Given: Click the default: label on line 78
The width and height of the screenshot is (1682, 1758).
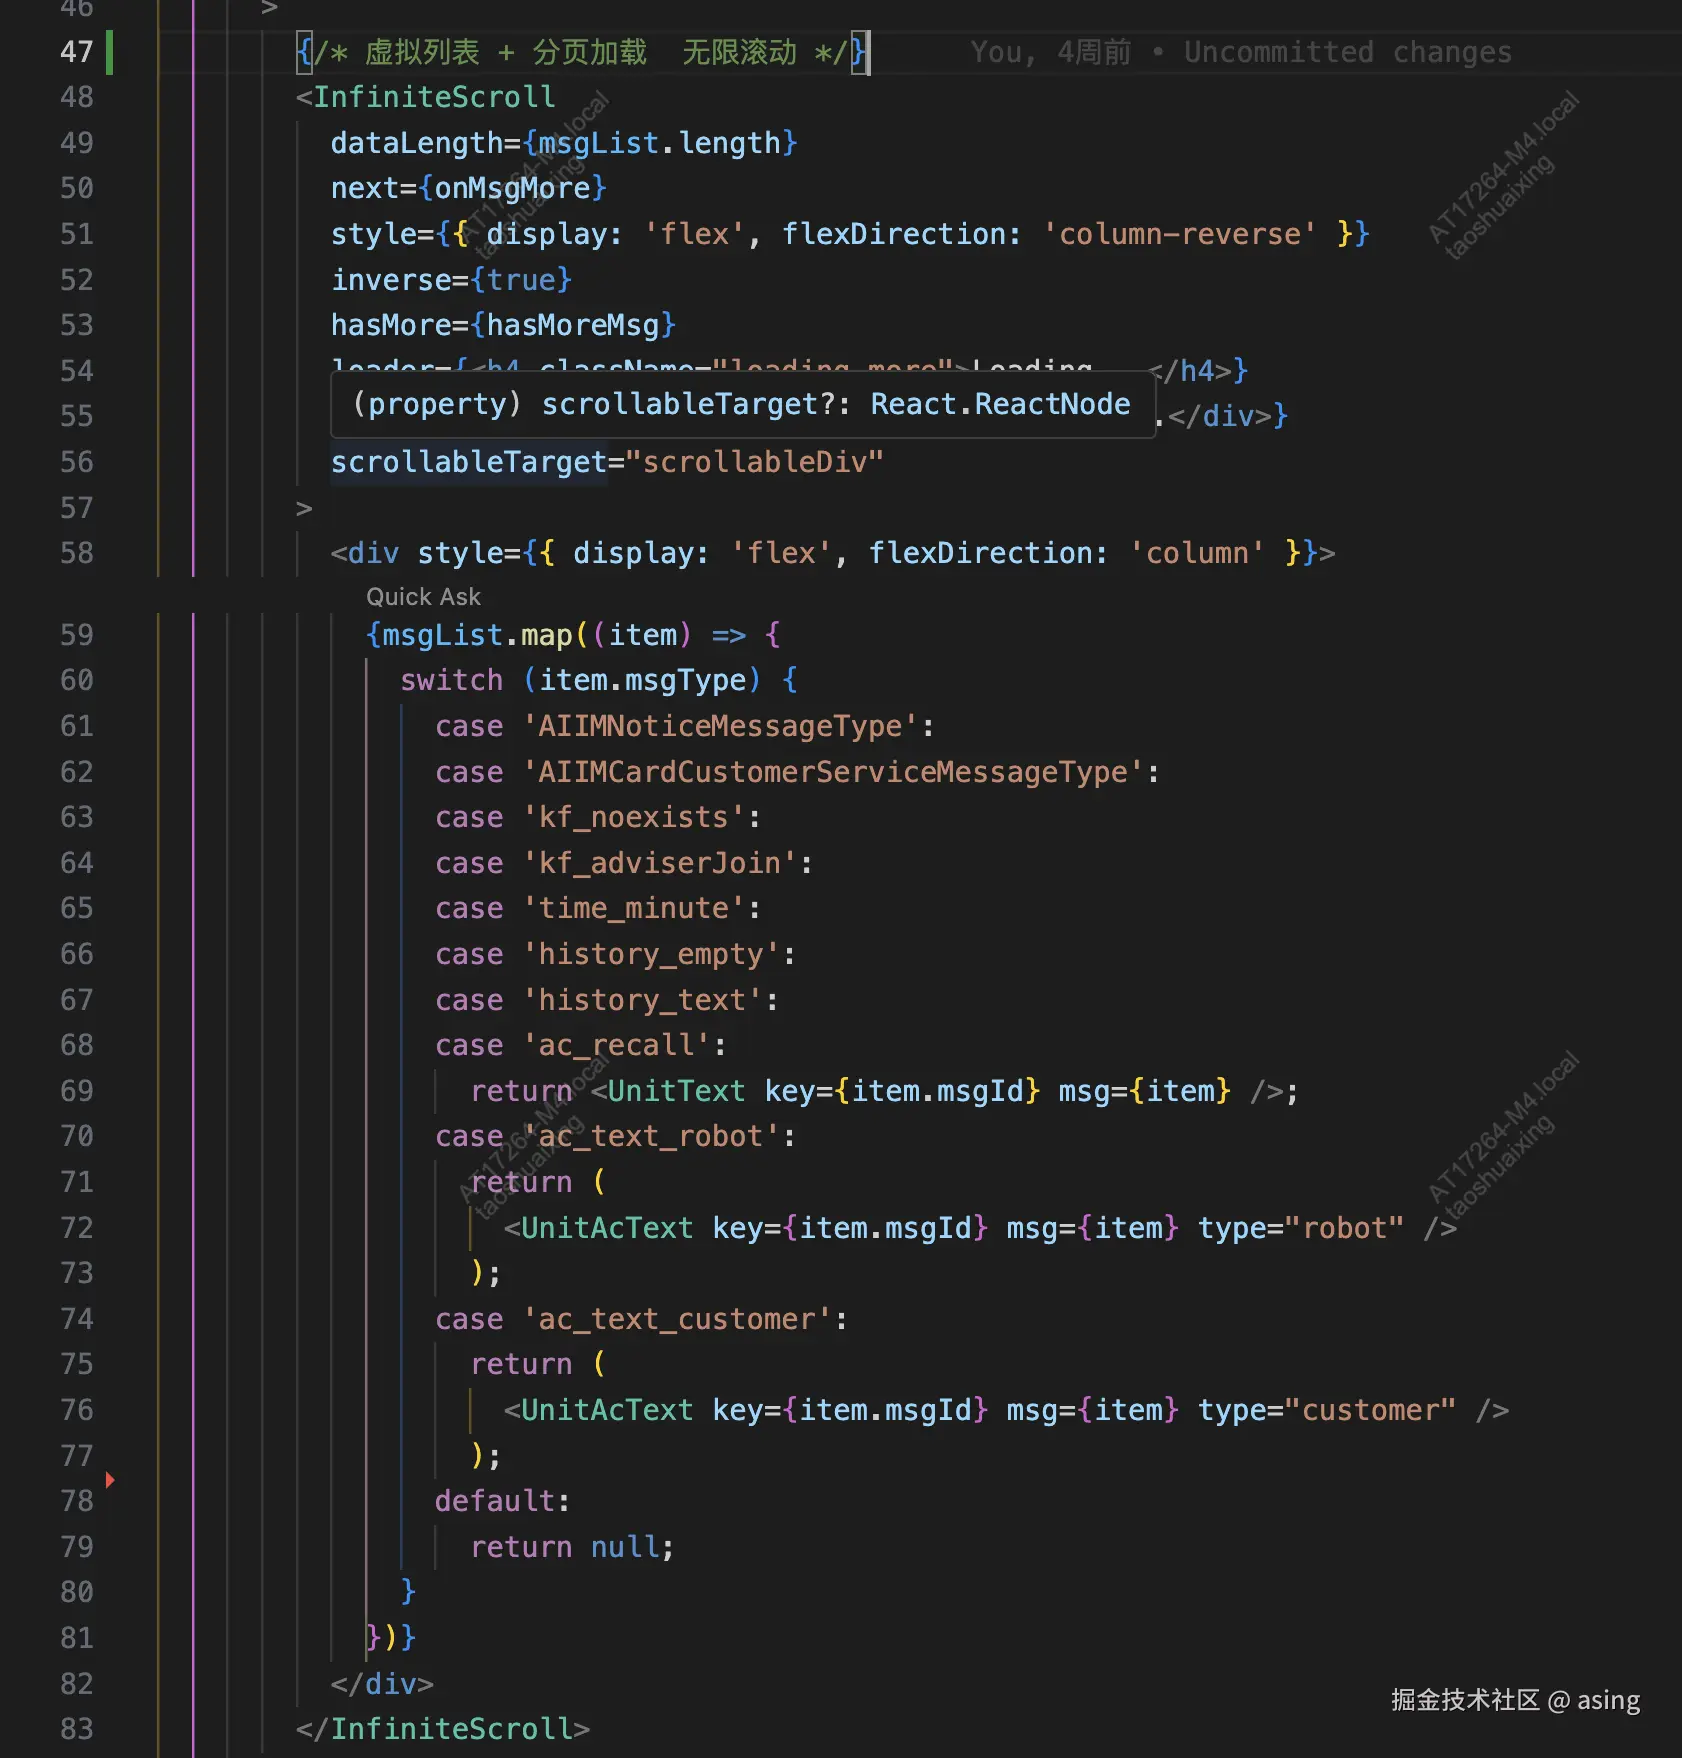Looking at the screenshot, I should coord(503,1501).
